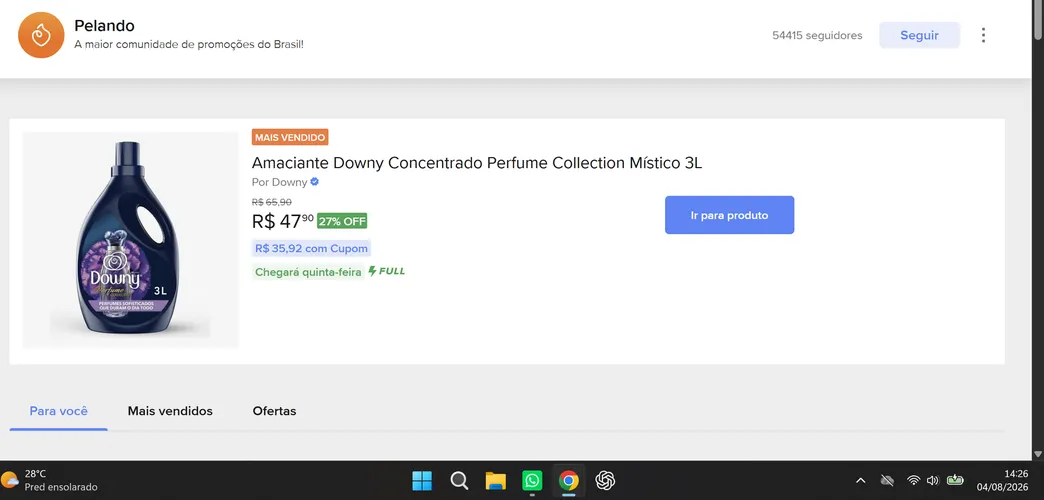This screenshot has width=1044, height=500.
Task: Click the tagline A maior comunidade de promoções
Action: pyautogui.click(x=189, y=45)
